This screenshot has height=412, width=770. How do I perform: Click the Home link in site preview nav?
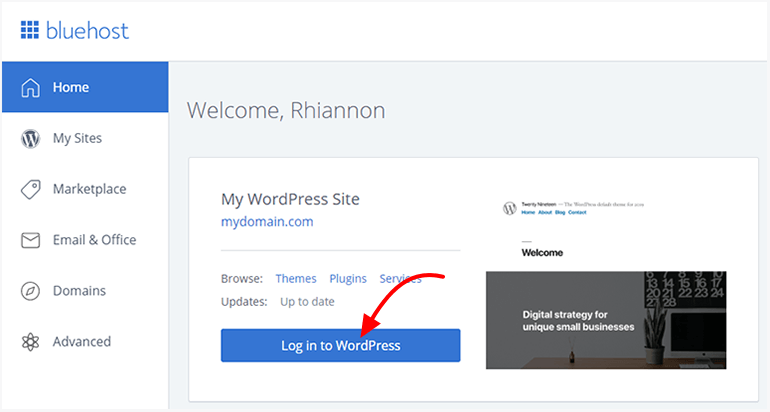pyautogui.click(x=528, y=213)
